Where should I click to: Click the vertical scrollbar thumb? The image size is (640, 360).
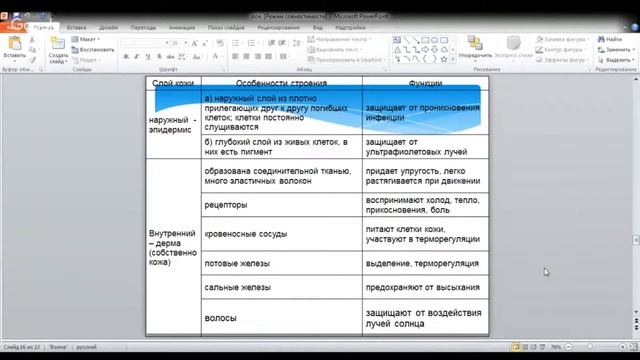(x=636, y=240)
